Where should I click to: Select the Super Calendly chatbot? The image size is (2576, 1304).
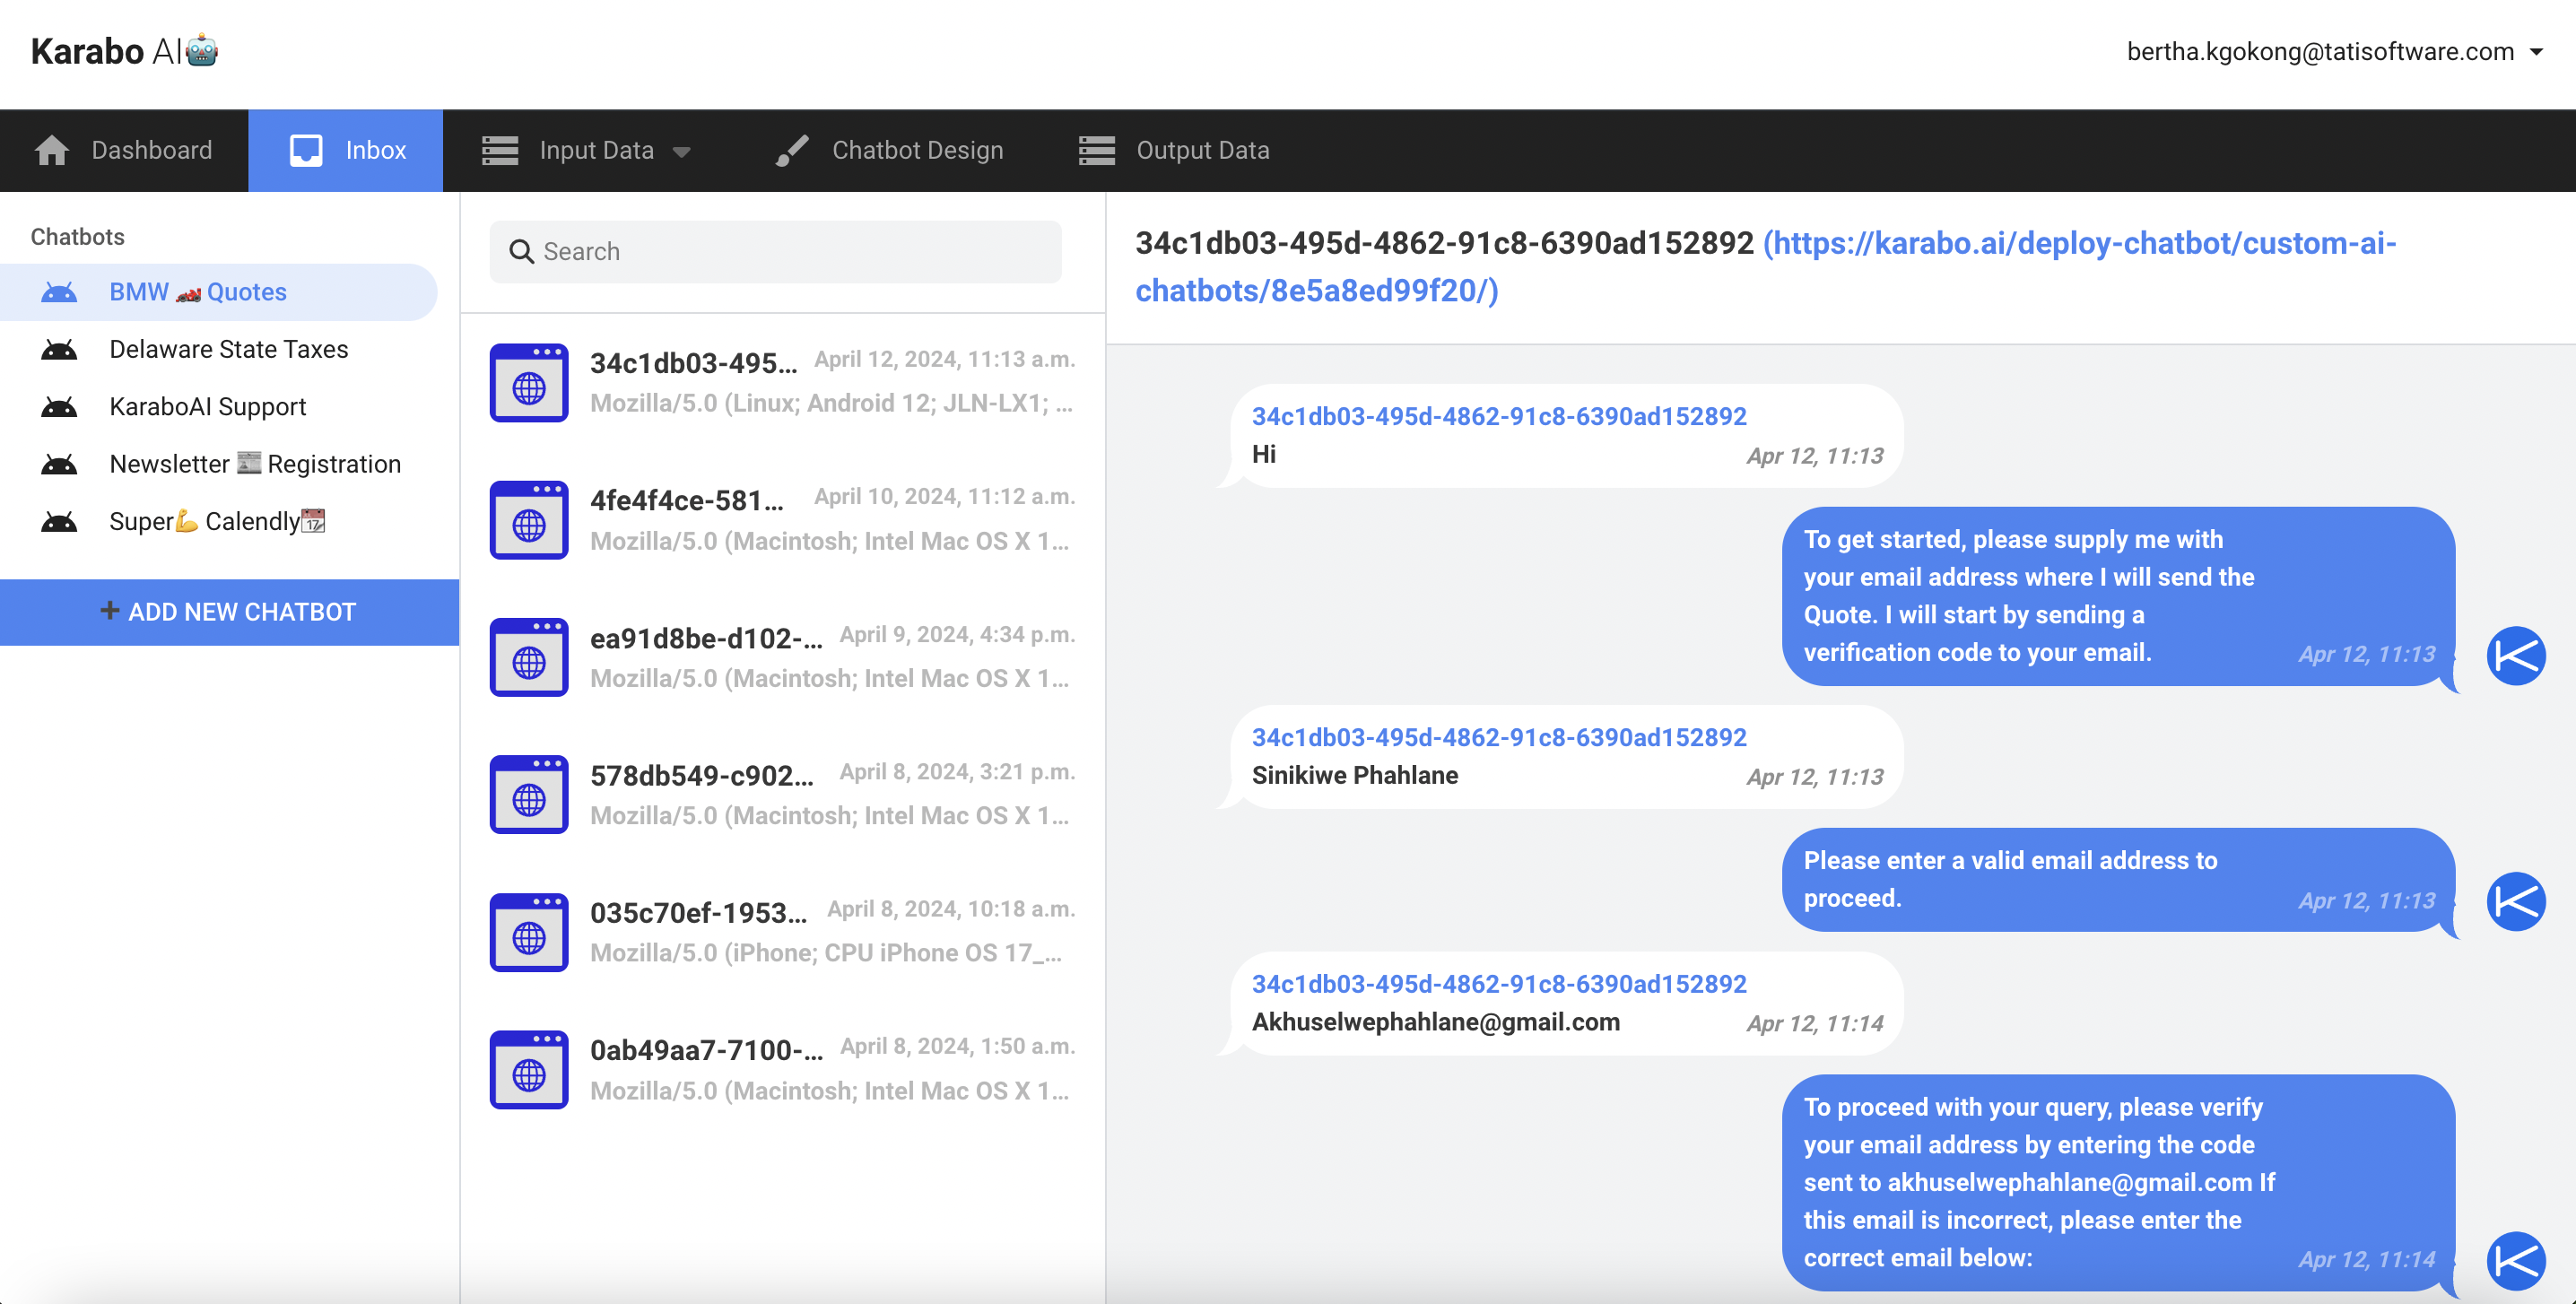pos(215,521)
